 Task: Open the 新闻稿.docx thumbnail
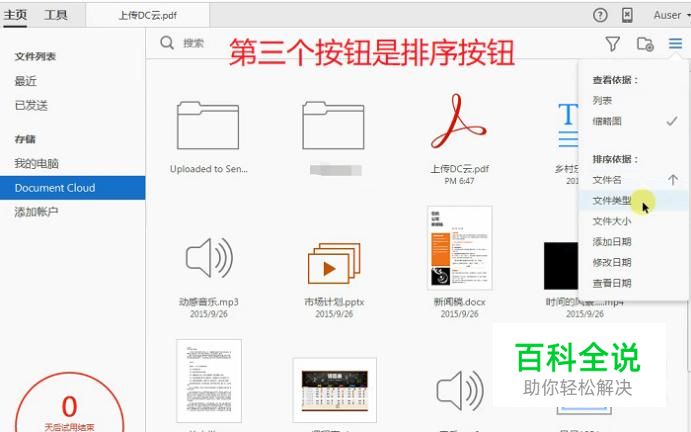coord(459,248)
